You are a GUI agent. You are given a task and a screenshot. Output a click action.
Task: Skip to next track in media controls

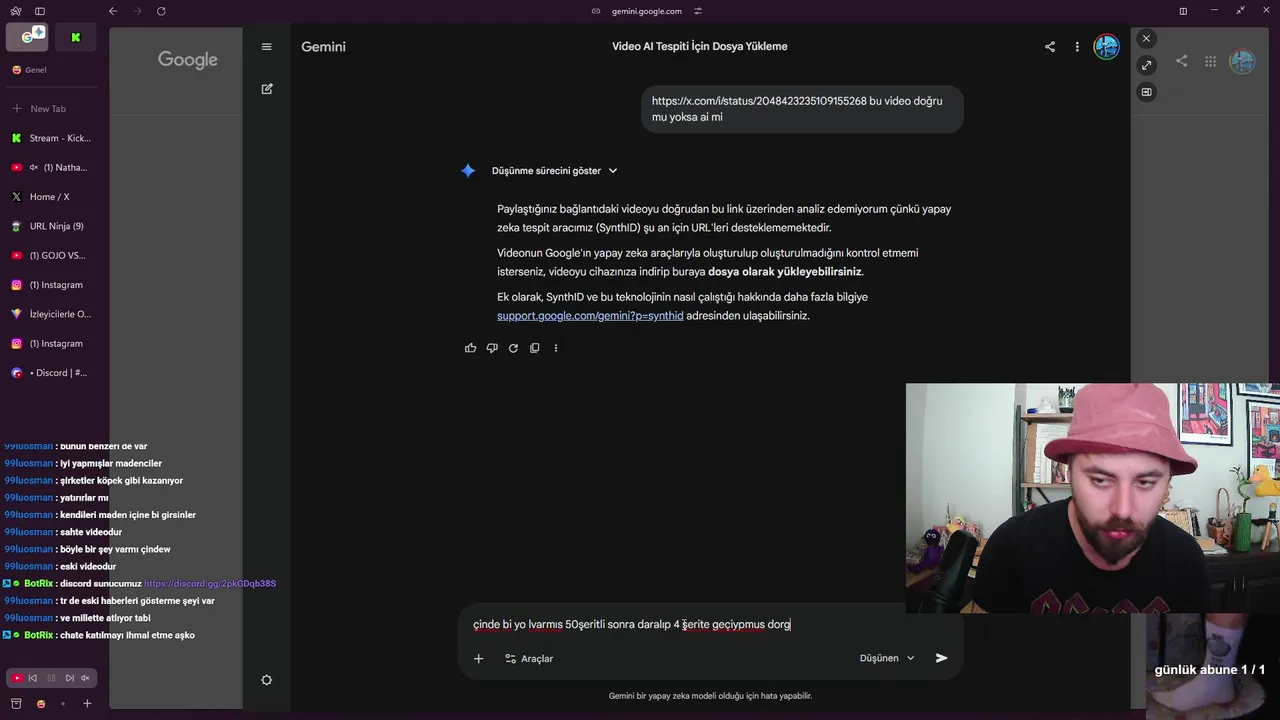coord(69,678)
